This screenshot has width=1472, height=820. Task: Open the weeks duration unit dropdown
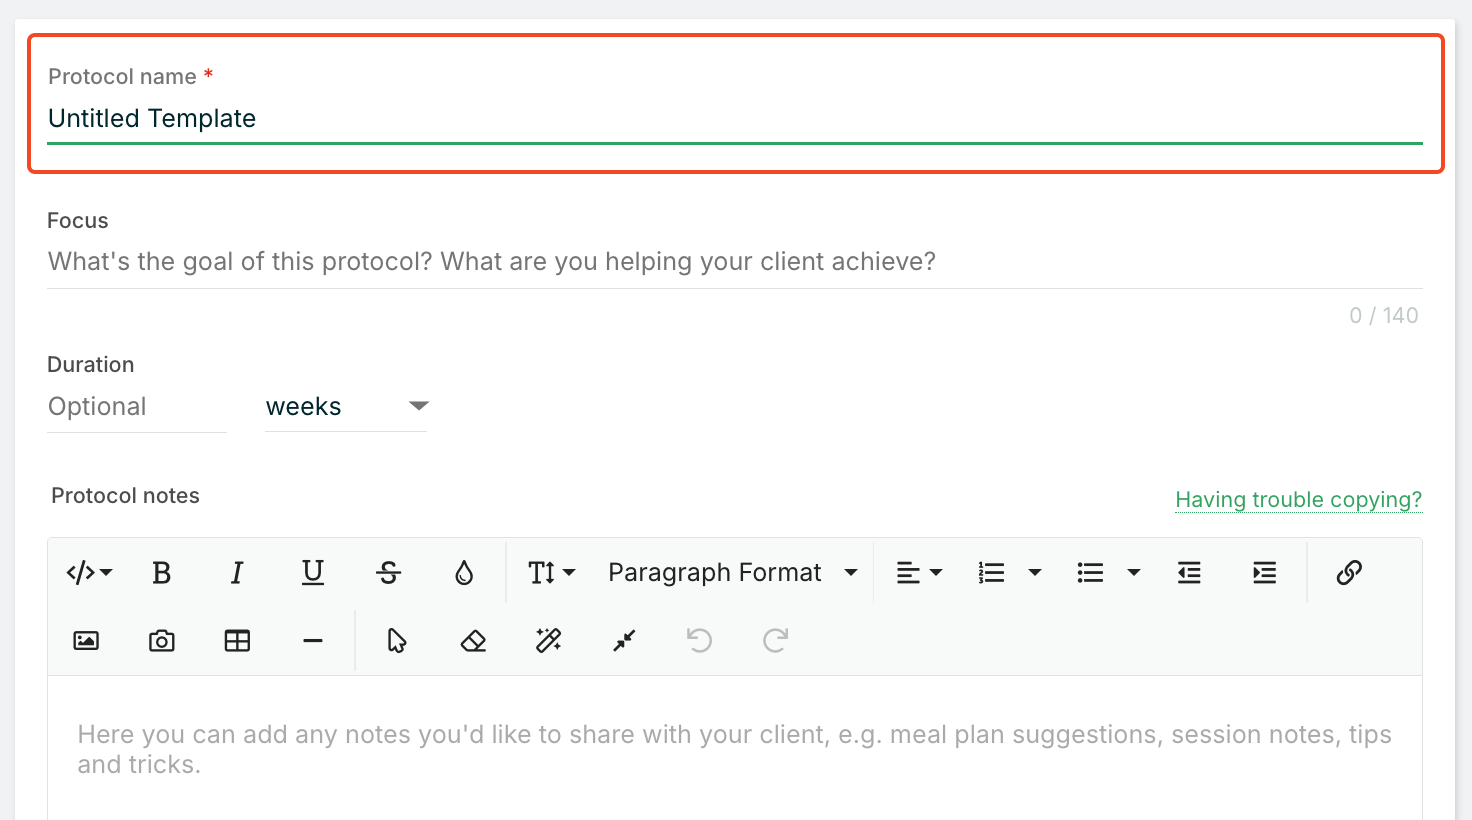pos(346,407)
